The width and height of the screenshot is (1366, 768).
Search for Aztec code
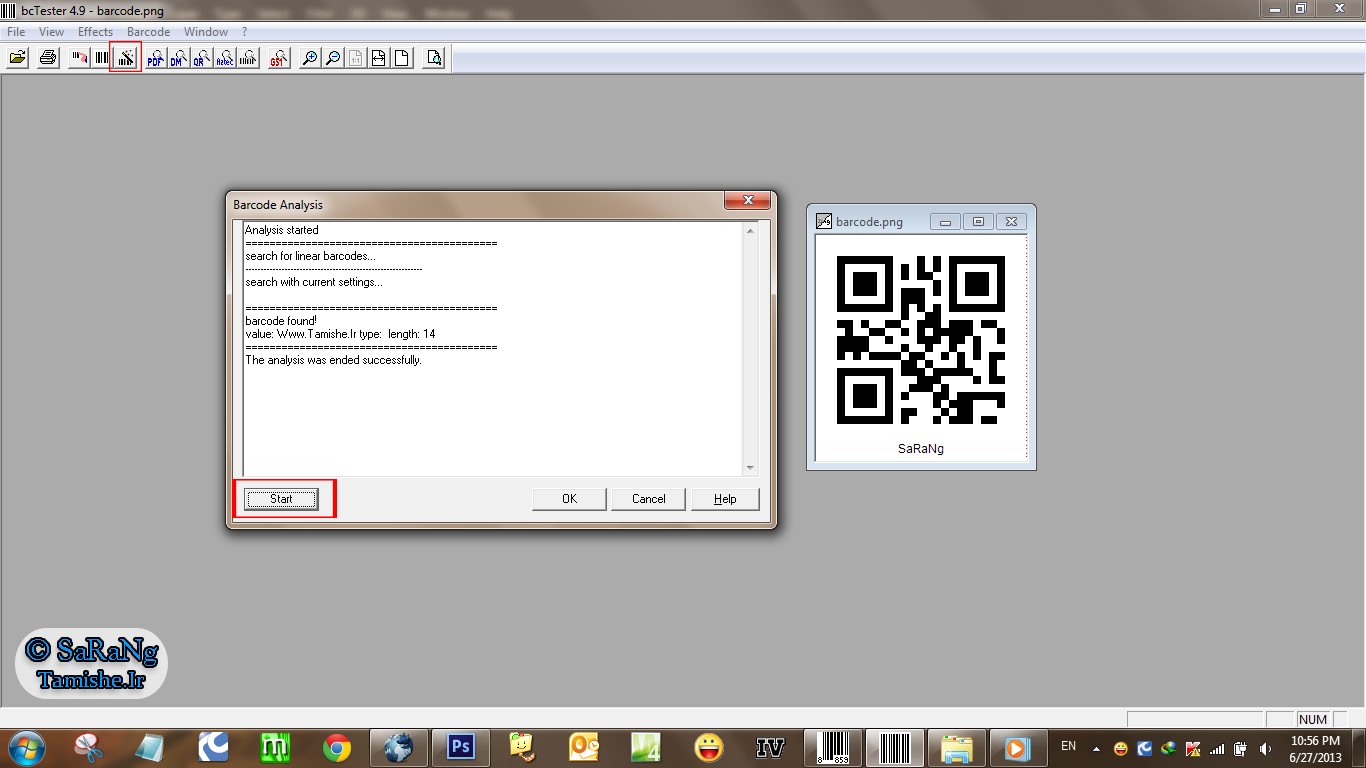(225, 58)
